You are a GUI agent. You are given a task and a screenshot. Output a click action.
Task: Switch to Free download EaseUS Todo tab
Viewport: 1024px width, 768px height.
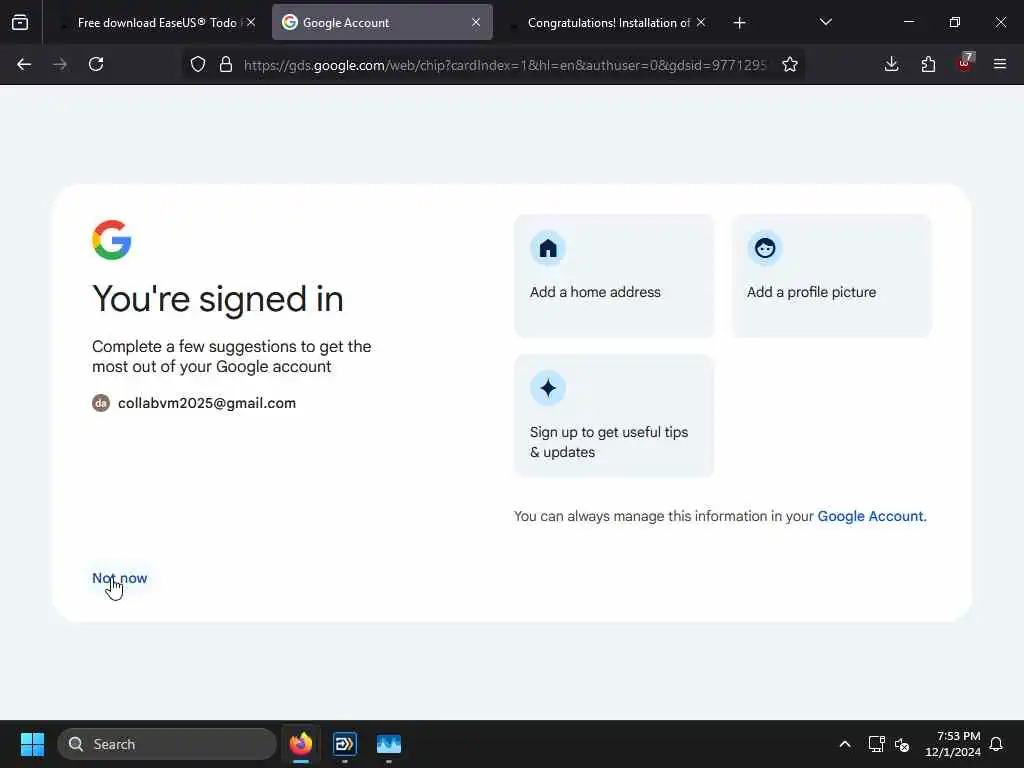pyautogui.click(x=157, y=23)
